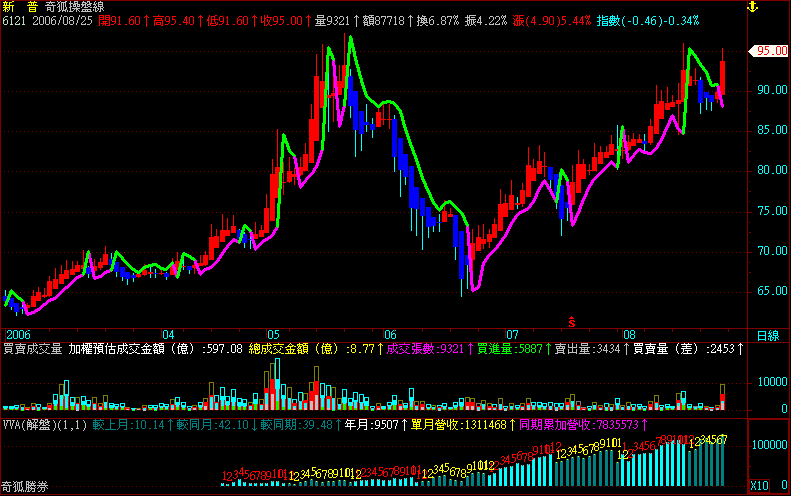Click the yellow anchor icon at top right

click(752, 7)
